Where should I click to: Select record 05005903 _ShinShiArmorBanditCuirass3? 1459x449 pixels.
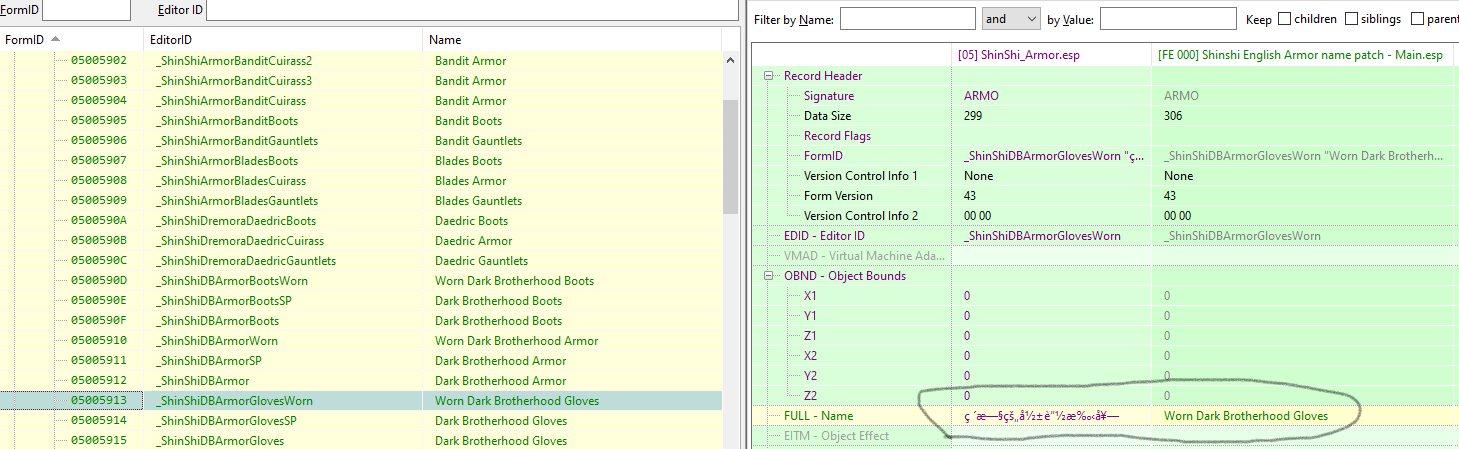[360, 81]
